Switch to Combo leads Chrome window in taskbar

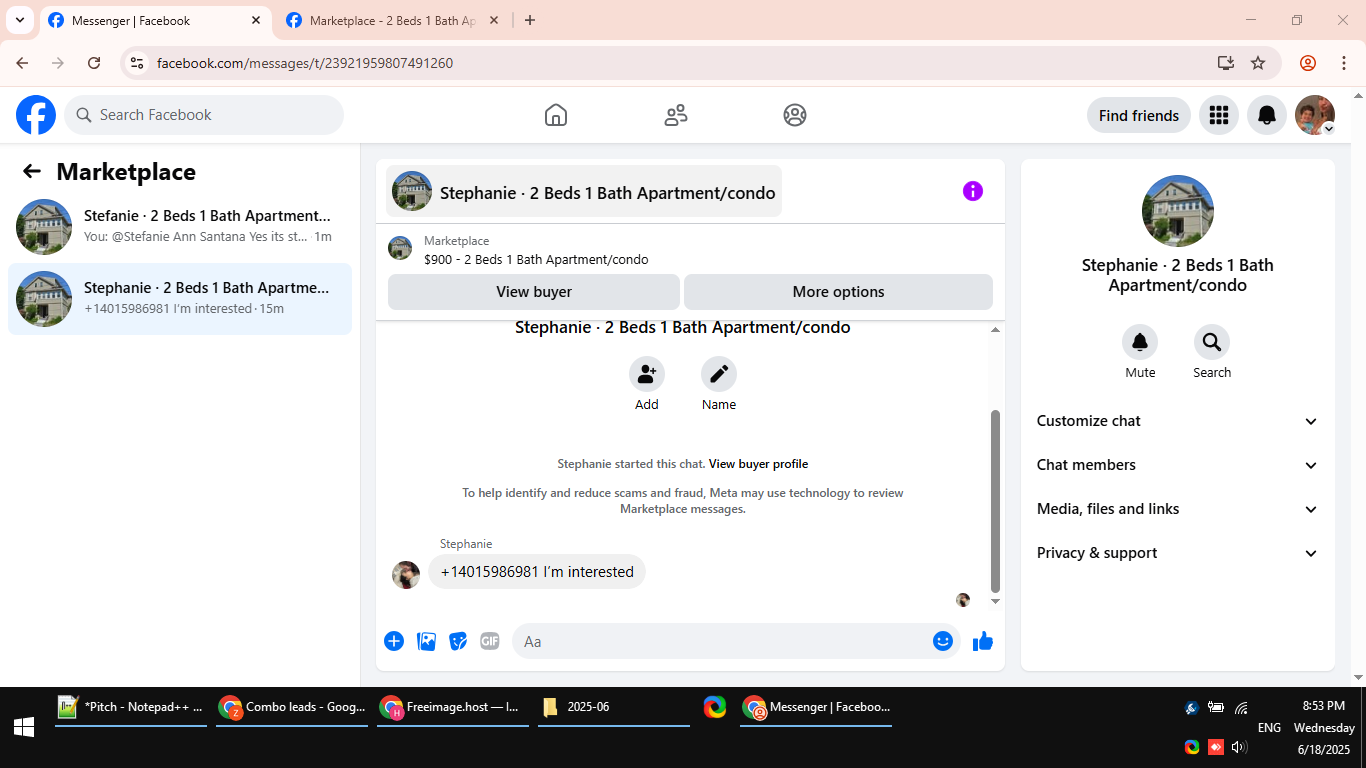coord(292,707)
